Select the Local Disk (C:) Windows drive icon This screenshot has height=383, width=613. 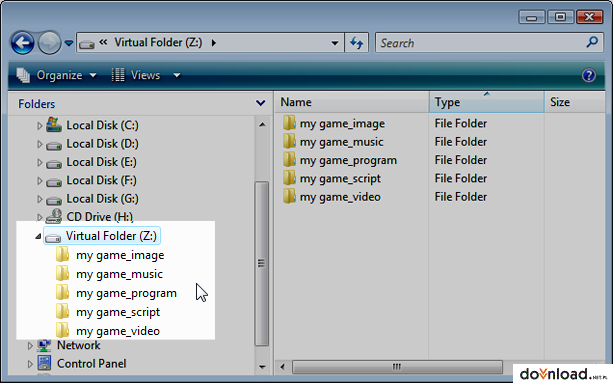pyautogui.click(x=54, y=125)
